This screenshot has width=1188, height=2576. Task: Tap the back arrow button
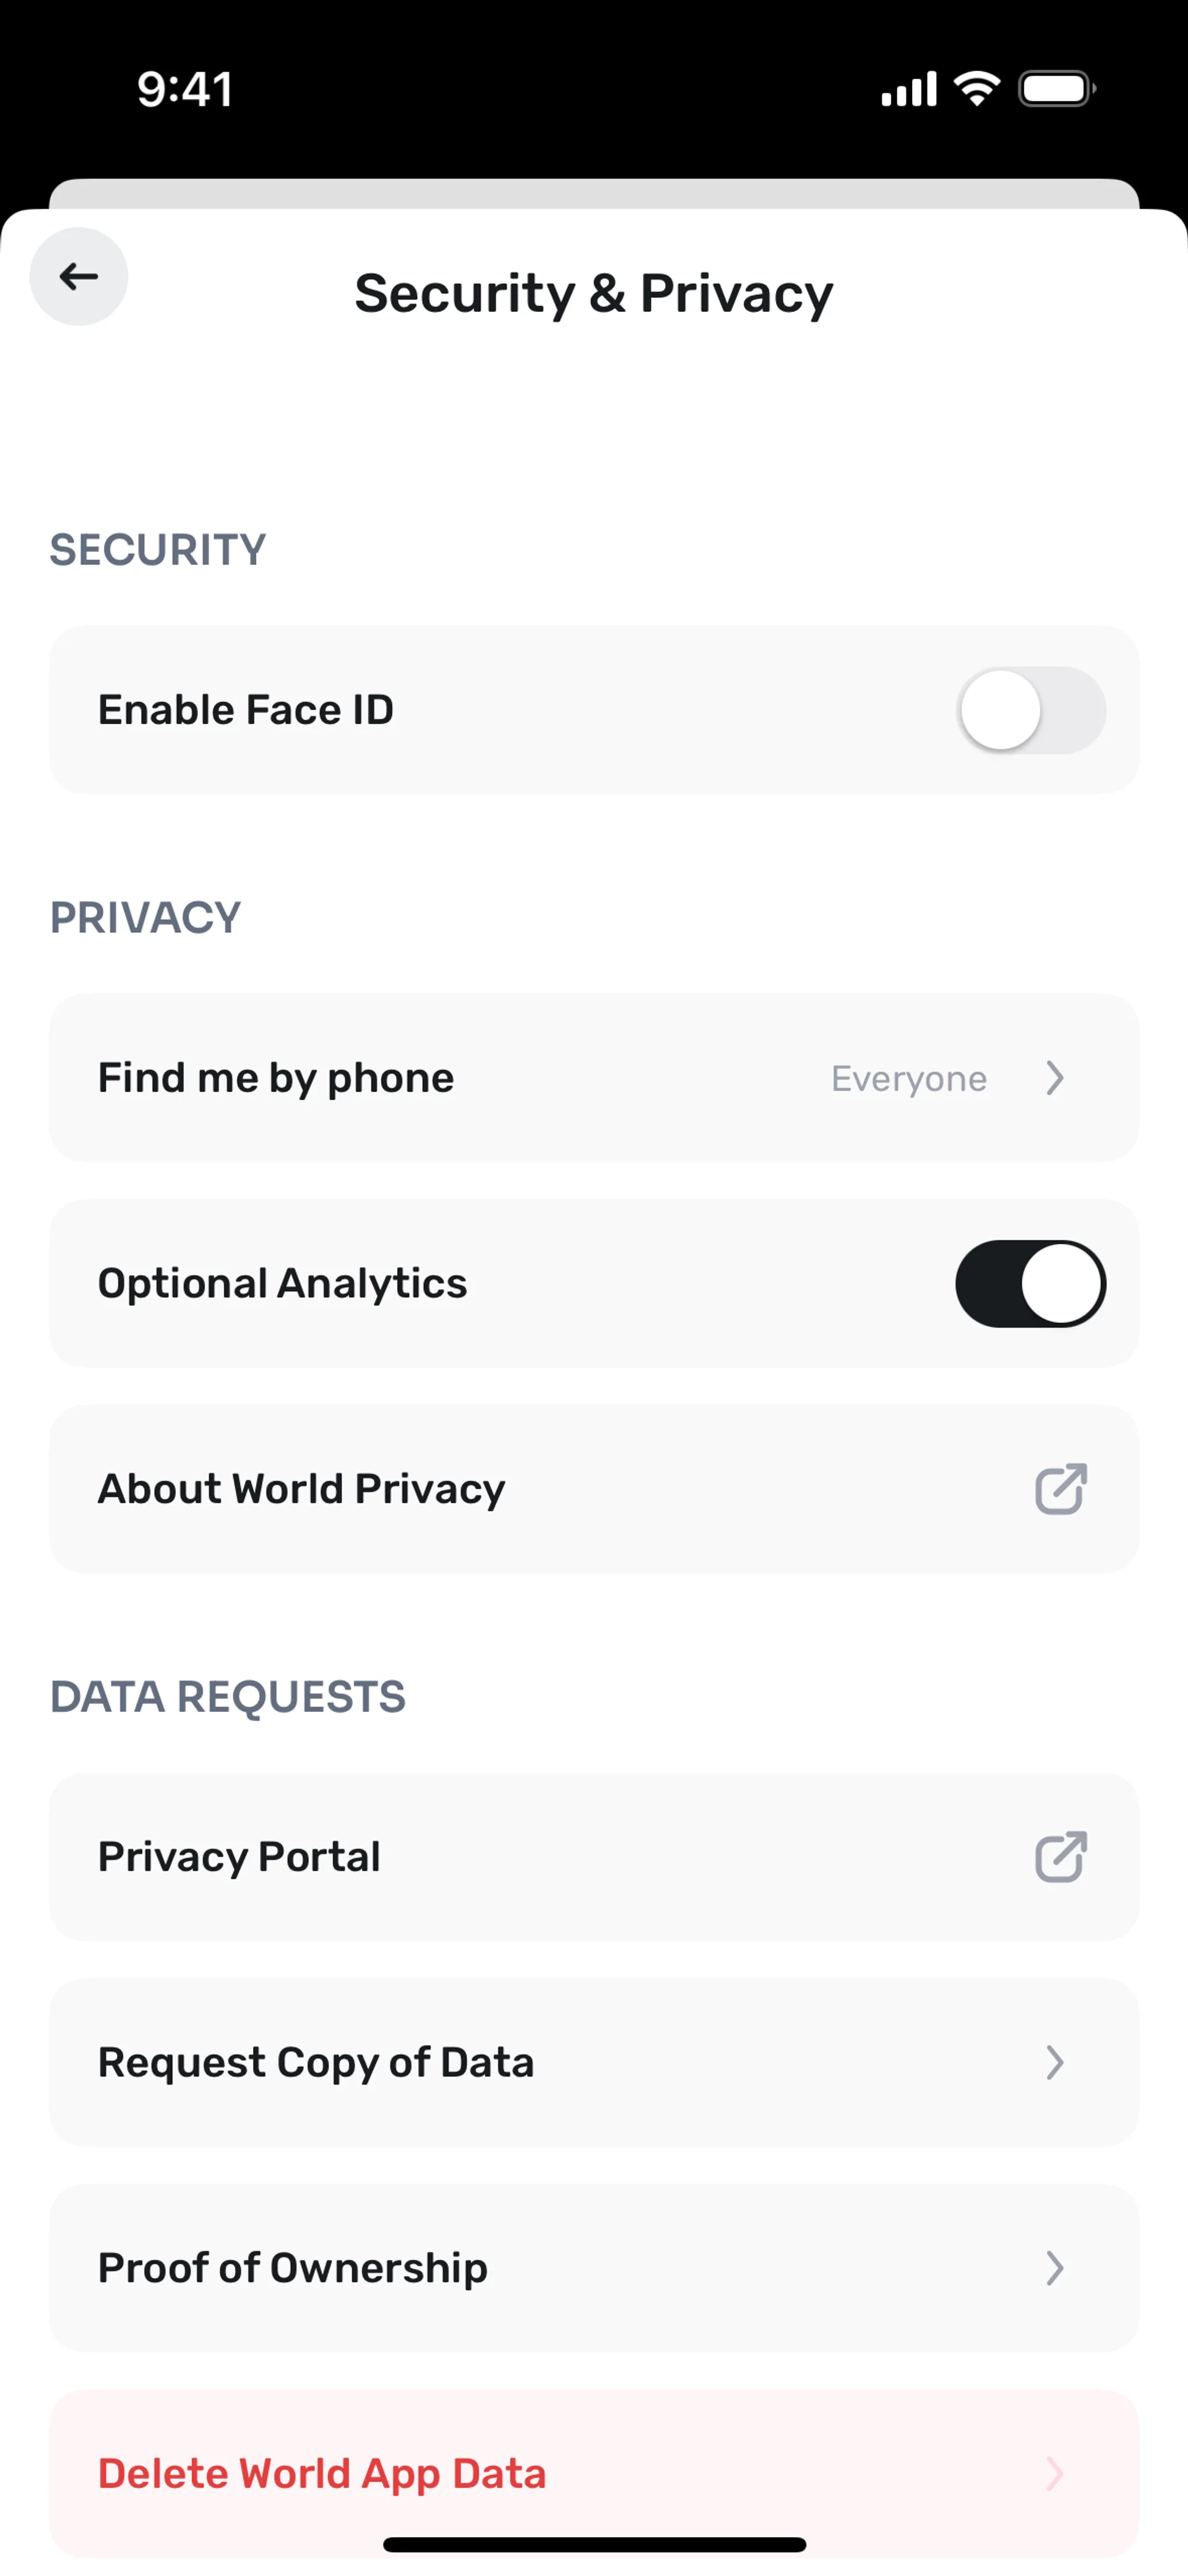(79, 277)
